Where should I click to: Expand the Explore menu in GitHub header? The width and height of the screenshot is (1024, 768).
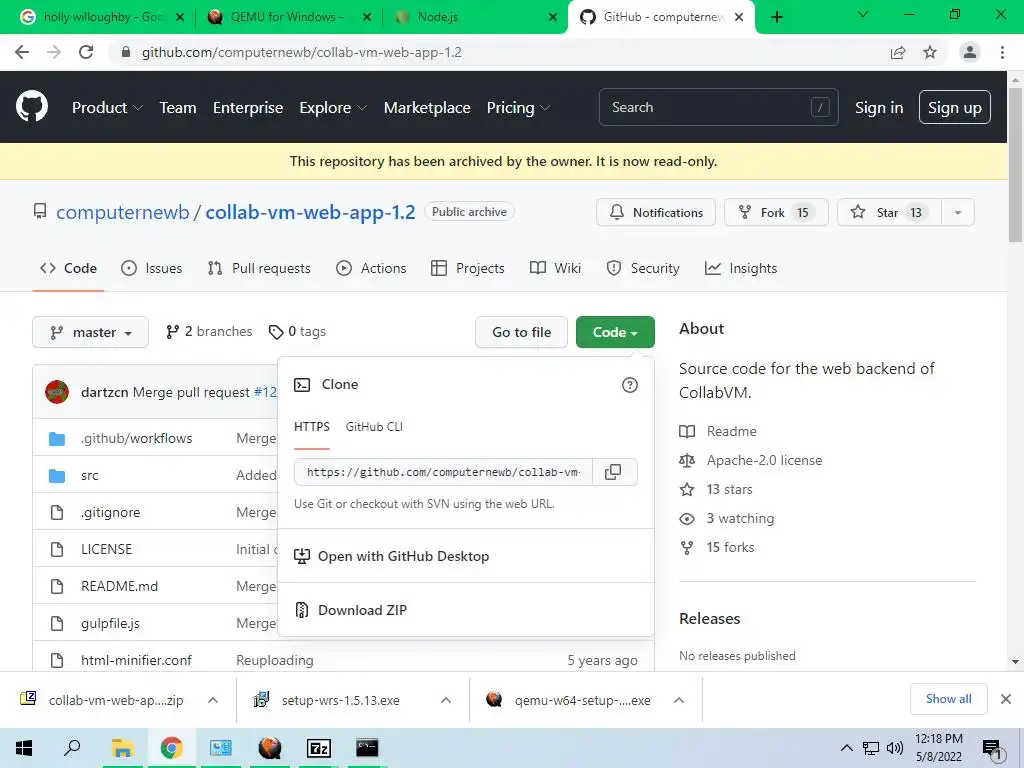coord(332,108)
